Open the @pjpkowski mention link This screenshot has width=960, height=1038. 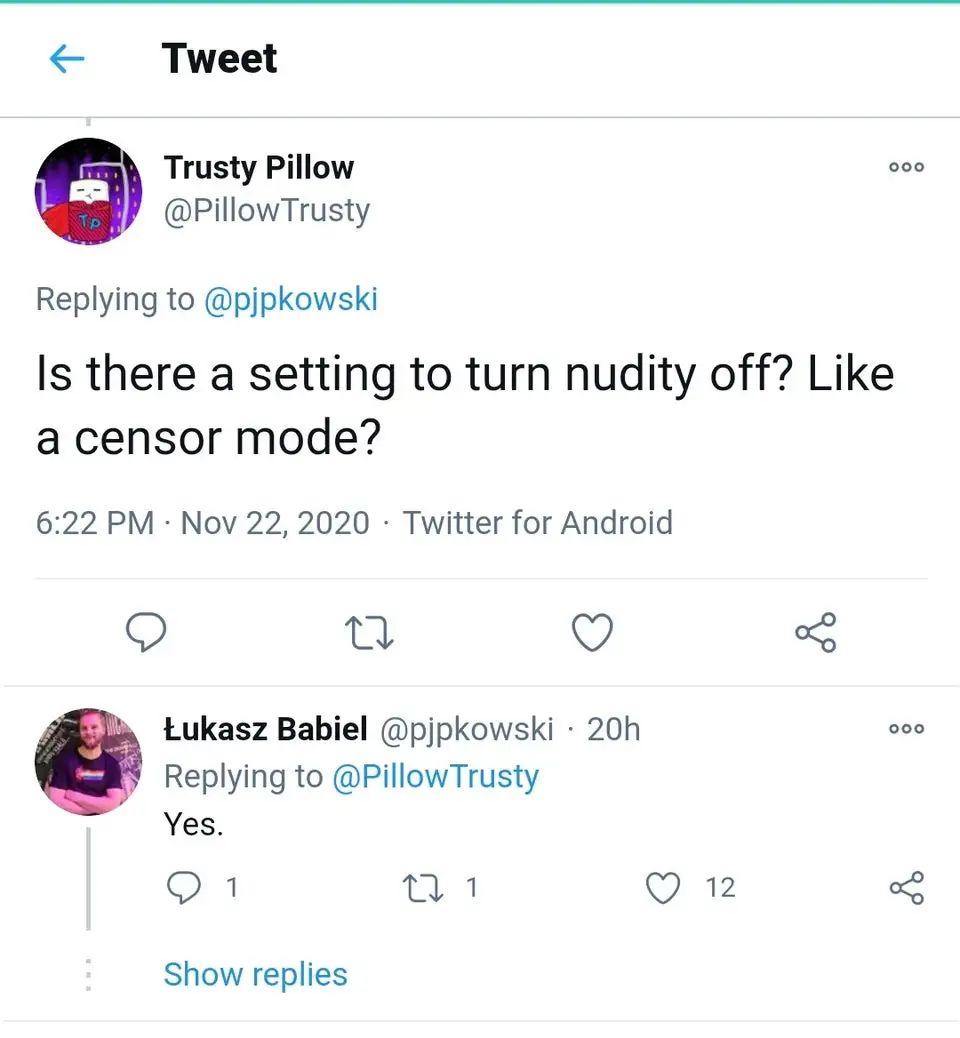pos(290,299)
